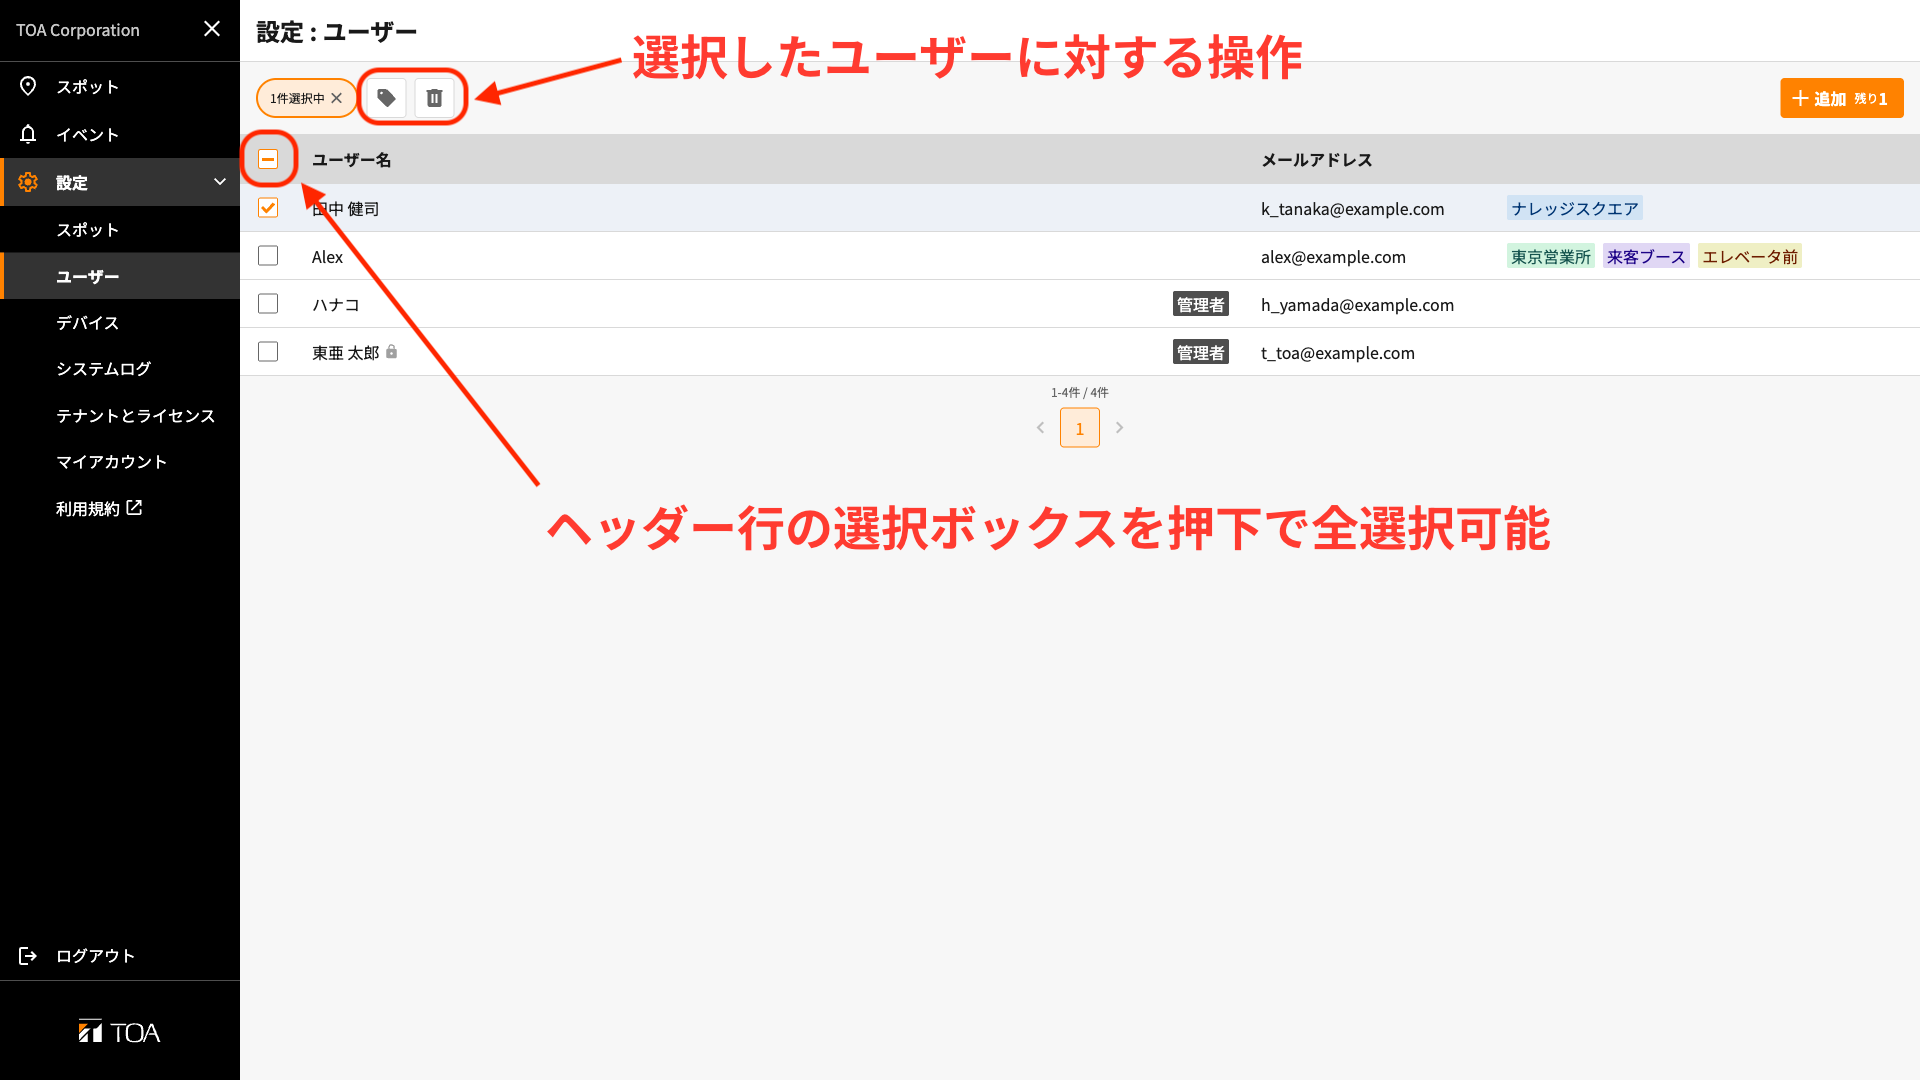Click the tag icon for selected users
1920x1080 pixels.
click(x=386, y=98)
